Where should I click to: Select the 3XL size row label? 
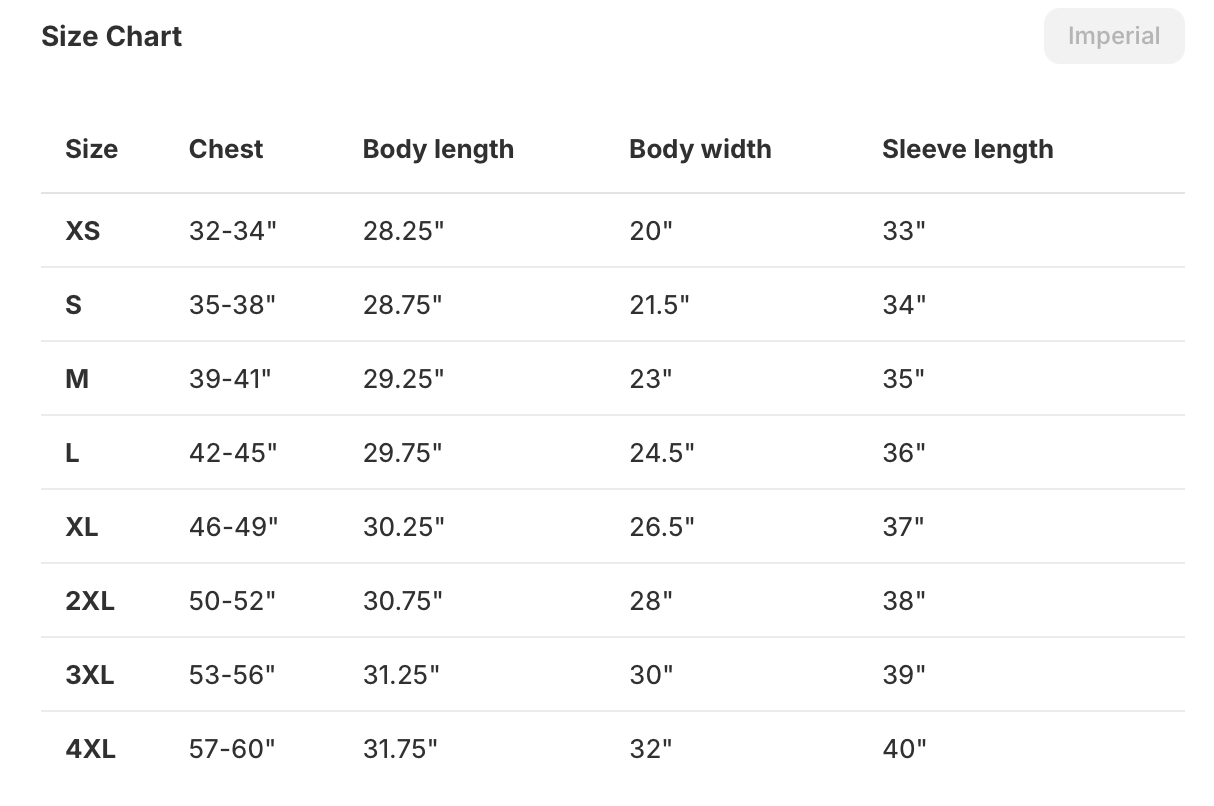(x=90, y=675)
